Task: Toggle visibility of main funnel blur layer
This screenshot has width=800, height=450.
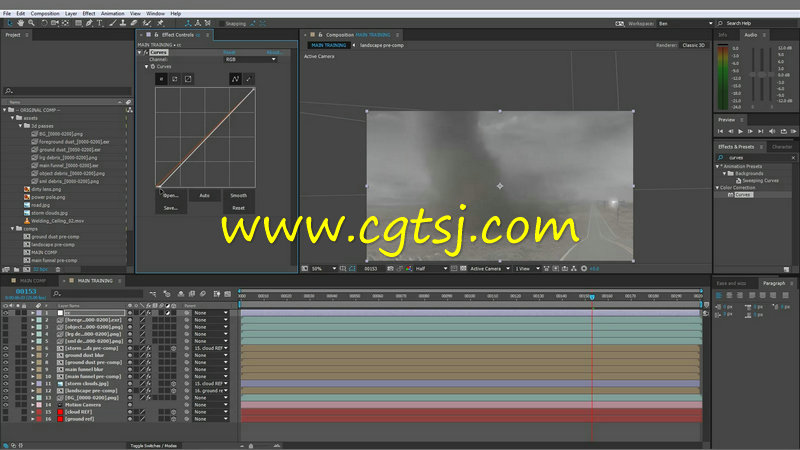Action: click(6, 369)
